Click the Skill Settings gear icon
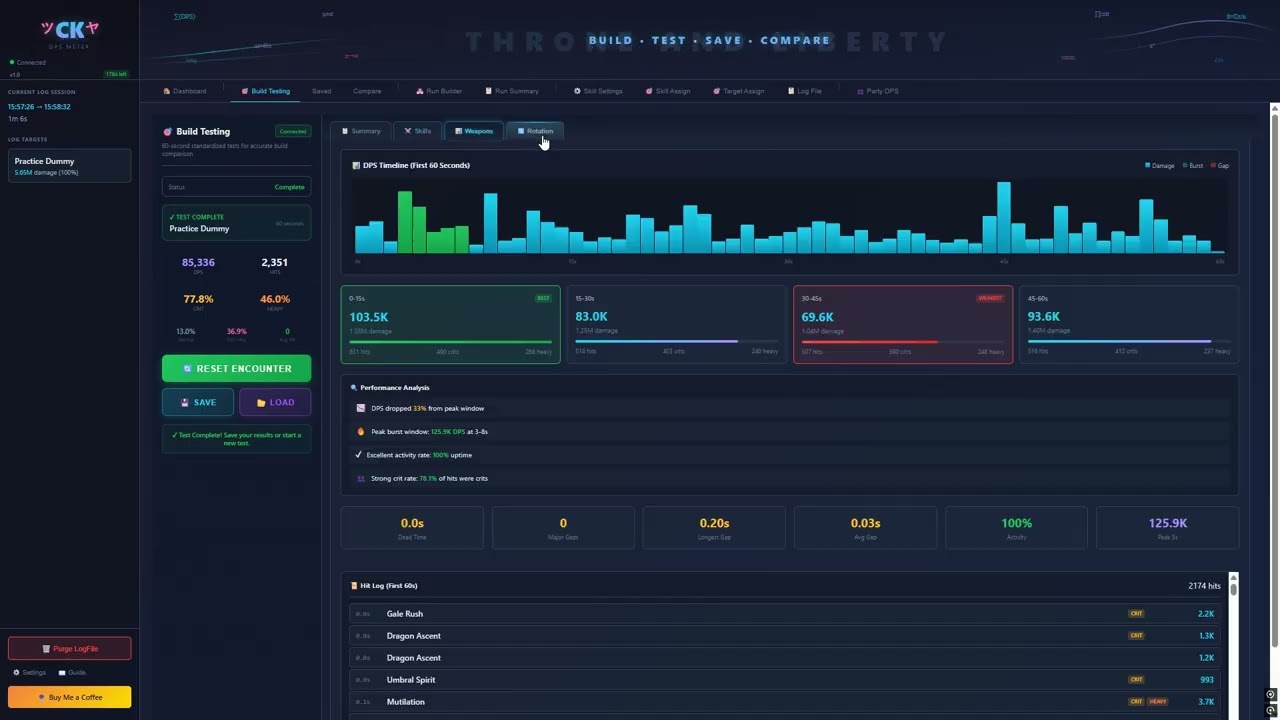The image size is (1280, 720). coord(577,91)
